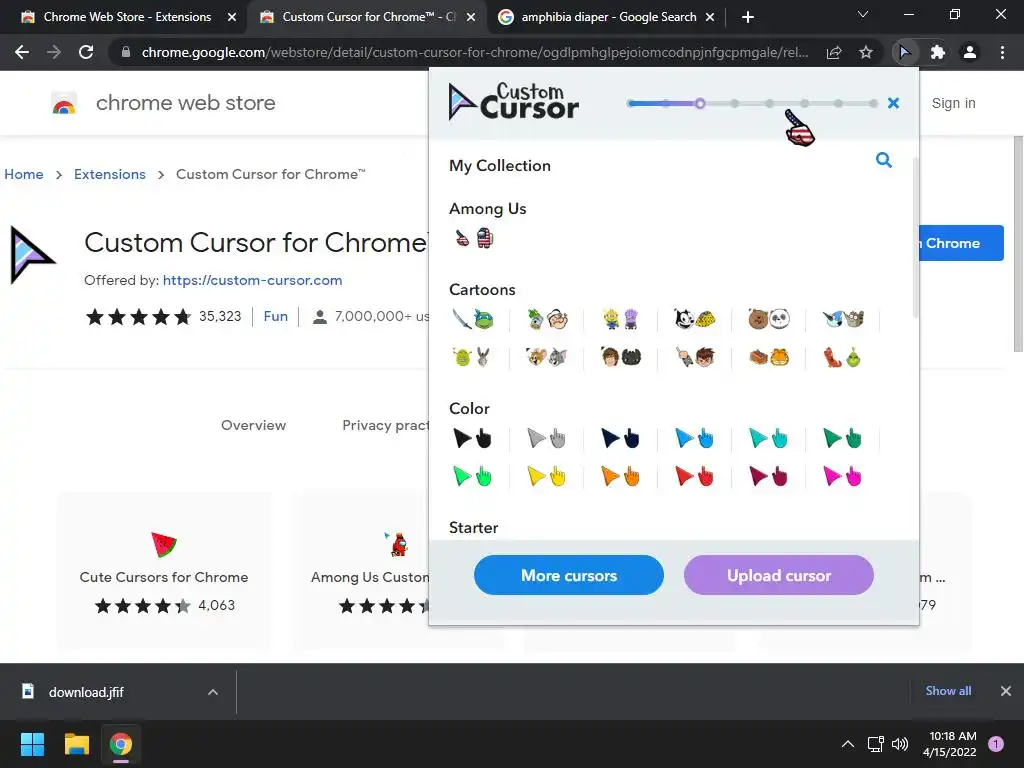Show all downloads
The width and height of the screenshot is (1024, 768).
(x=948, y=691)
